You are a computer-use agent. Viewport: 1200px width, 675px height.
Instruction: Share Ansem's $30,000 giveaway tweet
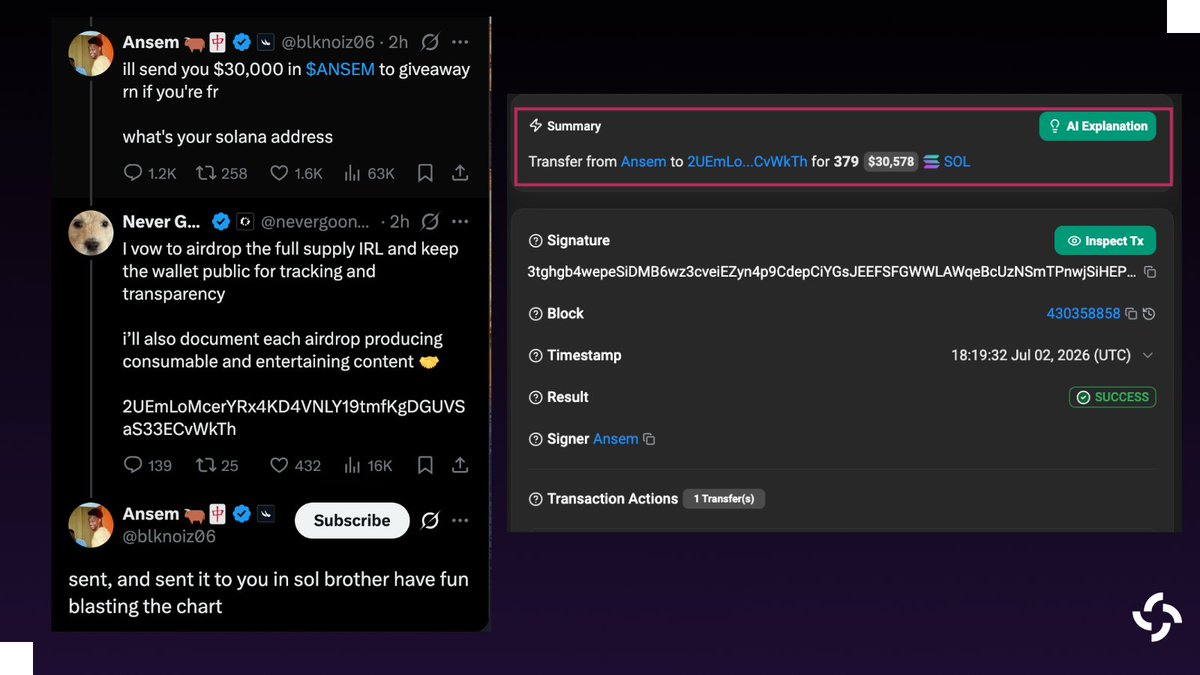(460, 173)
